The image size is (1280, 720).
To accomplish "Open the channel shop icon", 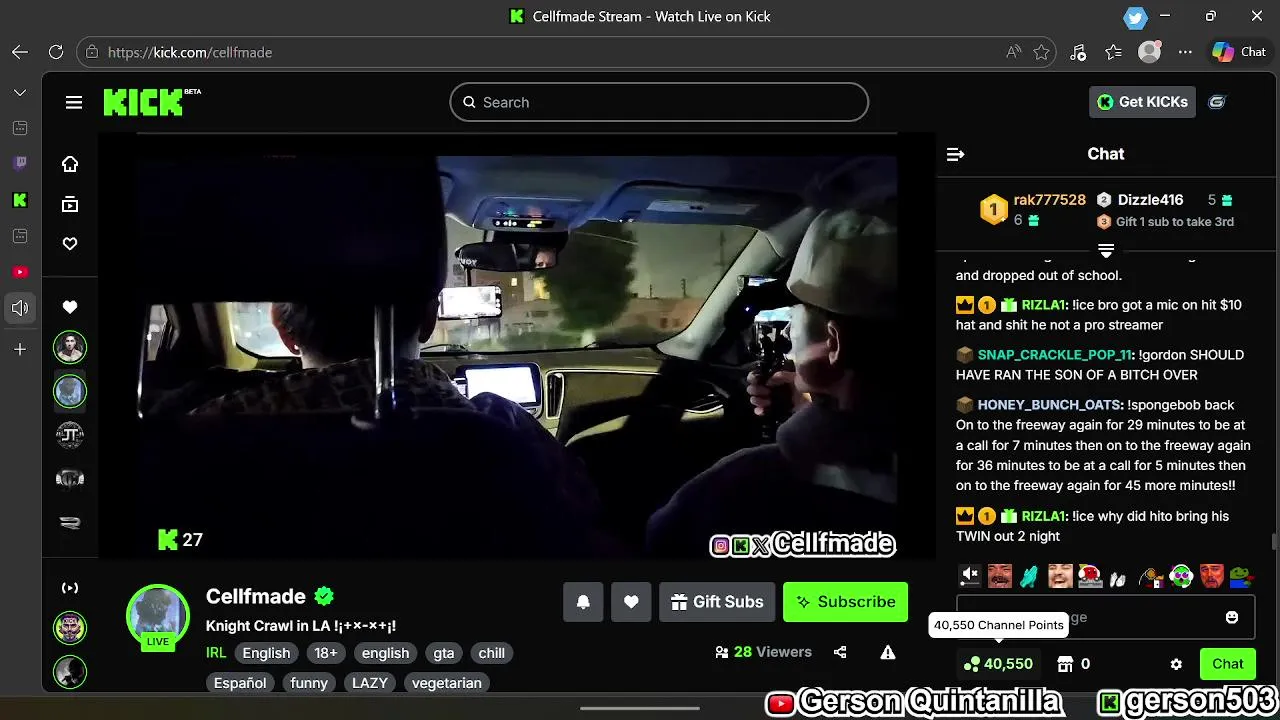I will click(1065, 664).
